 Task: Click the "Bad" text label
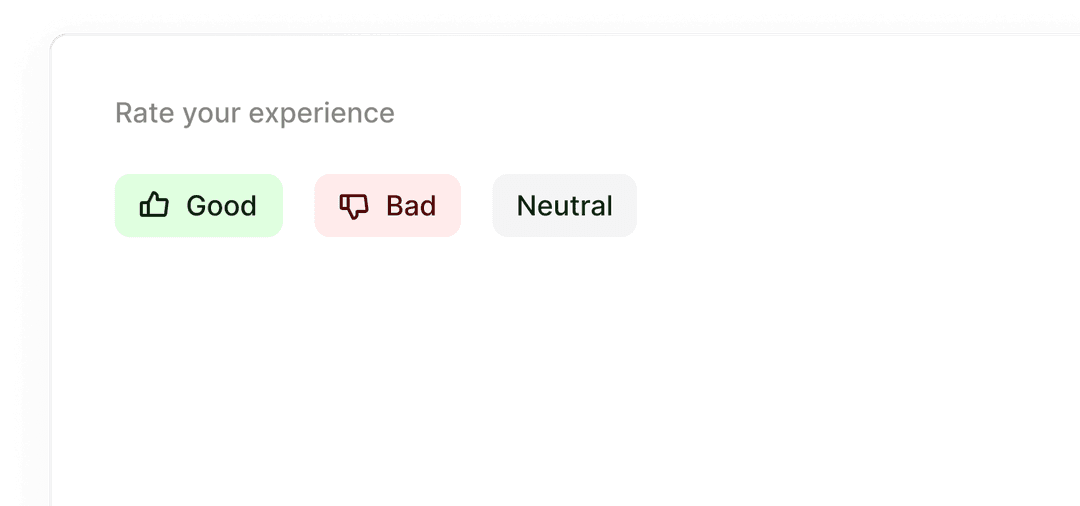point(411,206)
